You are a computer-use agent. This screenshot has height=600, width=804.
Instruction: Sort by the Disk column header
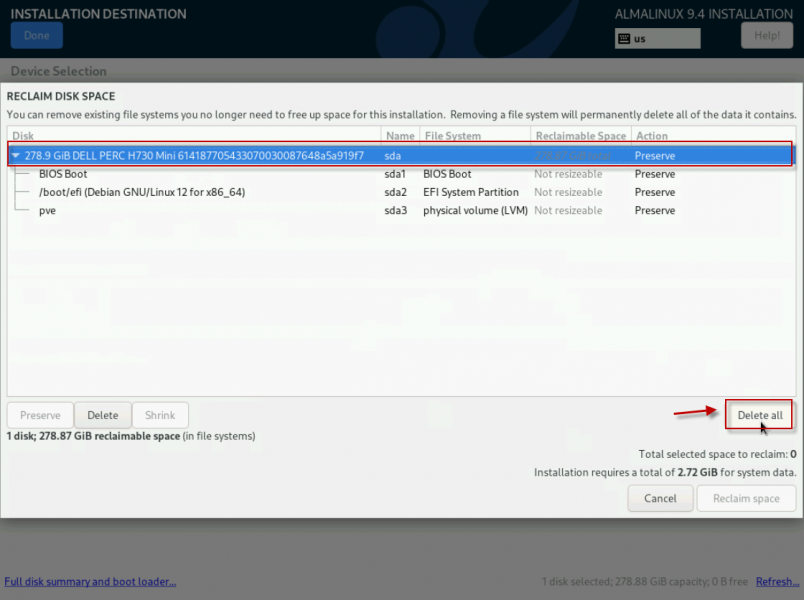coord(194,136)
